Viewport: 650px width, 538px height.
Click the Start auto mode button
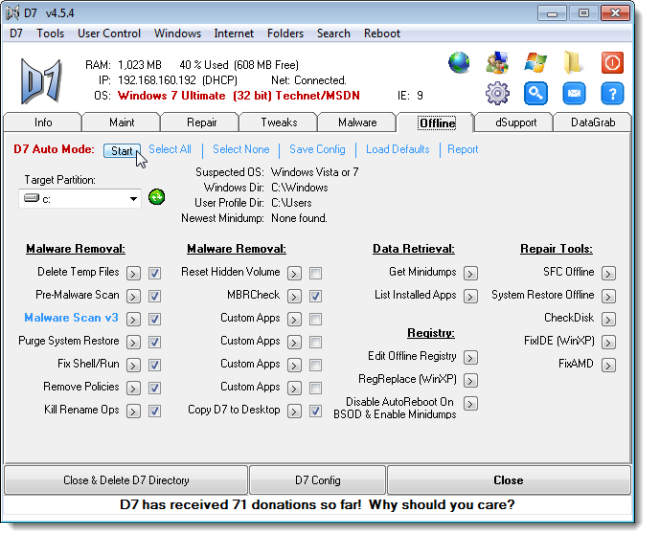(122, 151)
